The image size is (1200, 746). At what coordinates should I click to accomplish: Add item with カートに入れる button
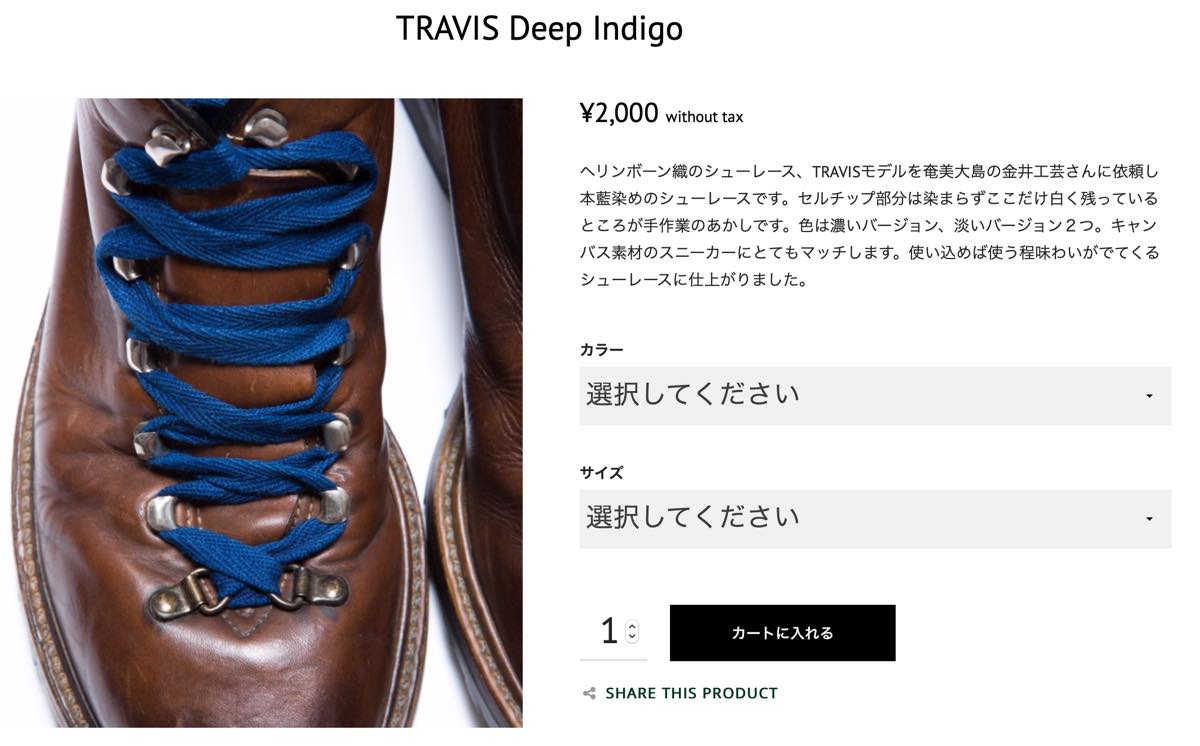(x=782, y=633)
